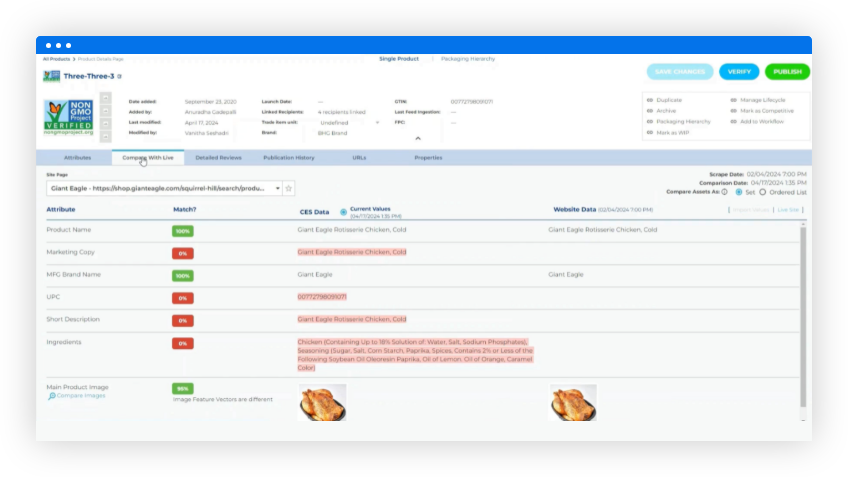
Task: Click the Manage Lifecycle action text
Action: [x=763, y=100]
